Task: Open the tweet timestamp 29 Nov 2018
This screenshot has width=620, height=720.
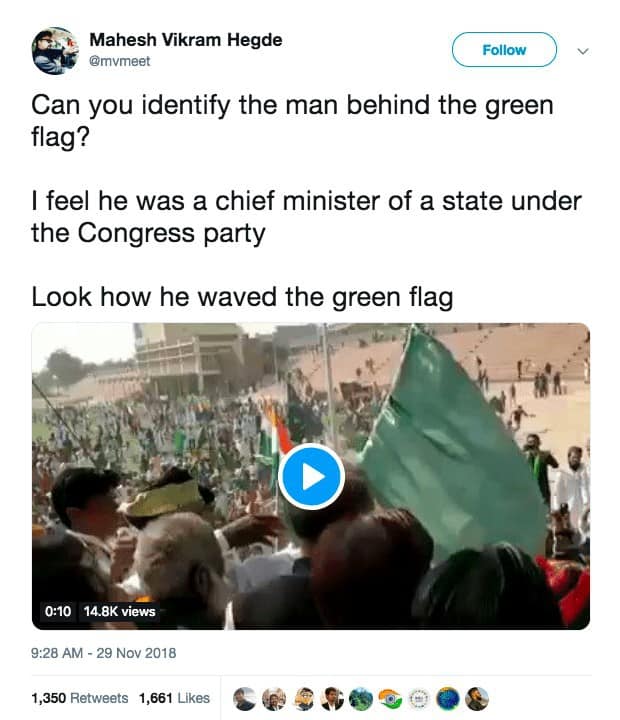Action: click(x=103, y=653)
